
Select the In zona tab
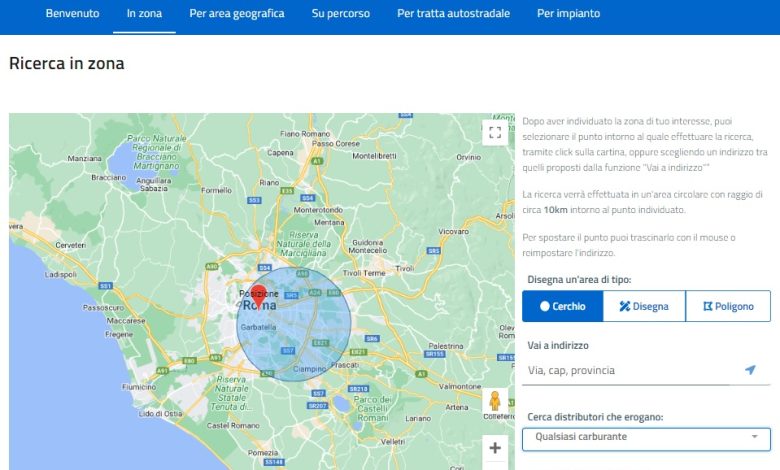point(144,13)
